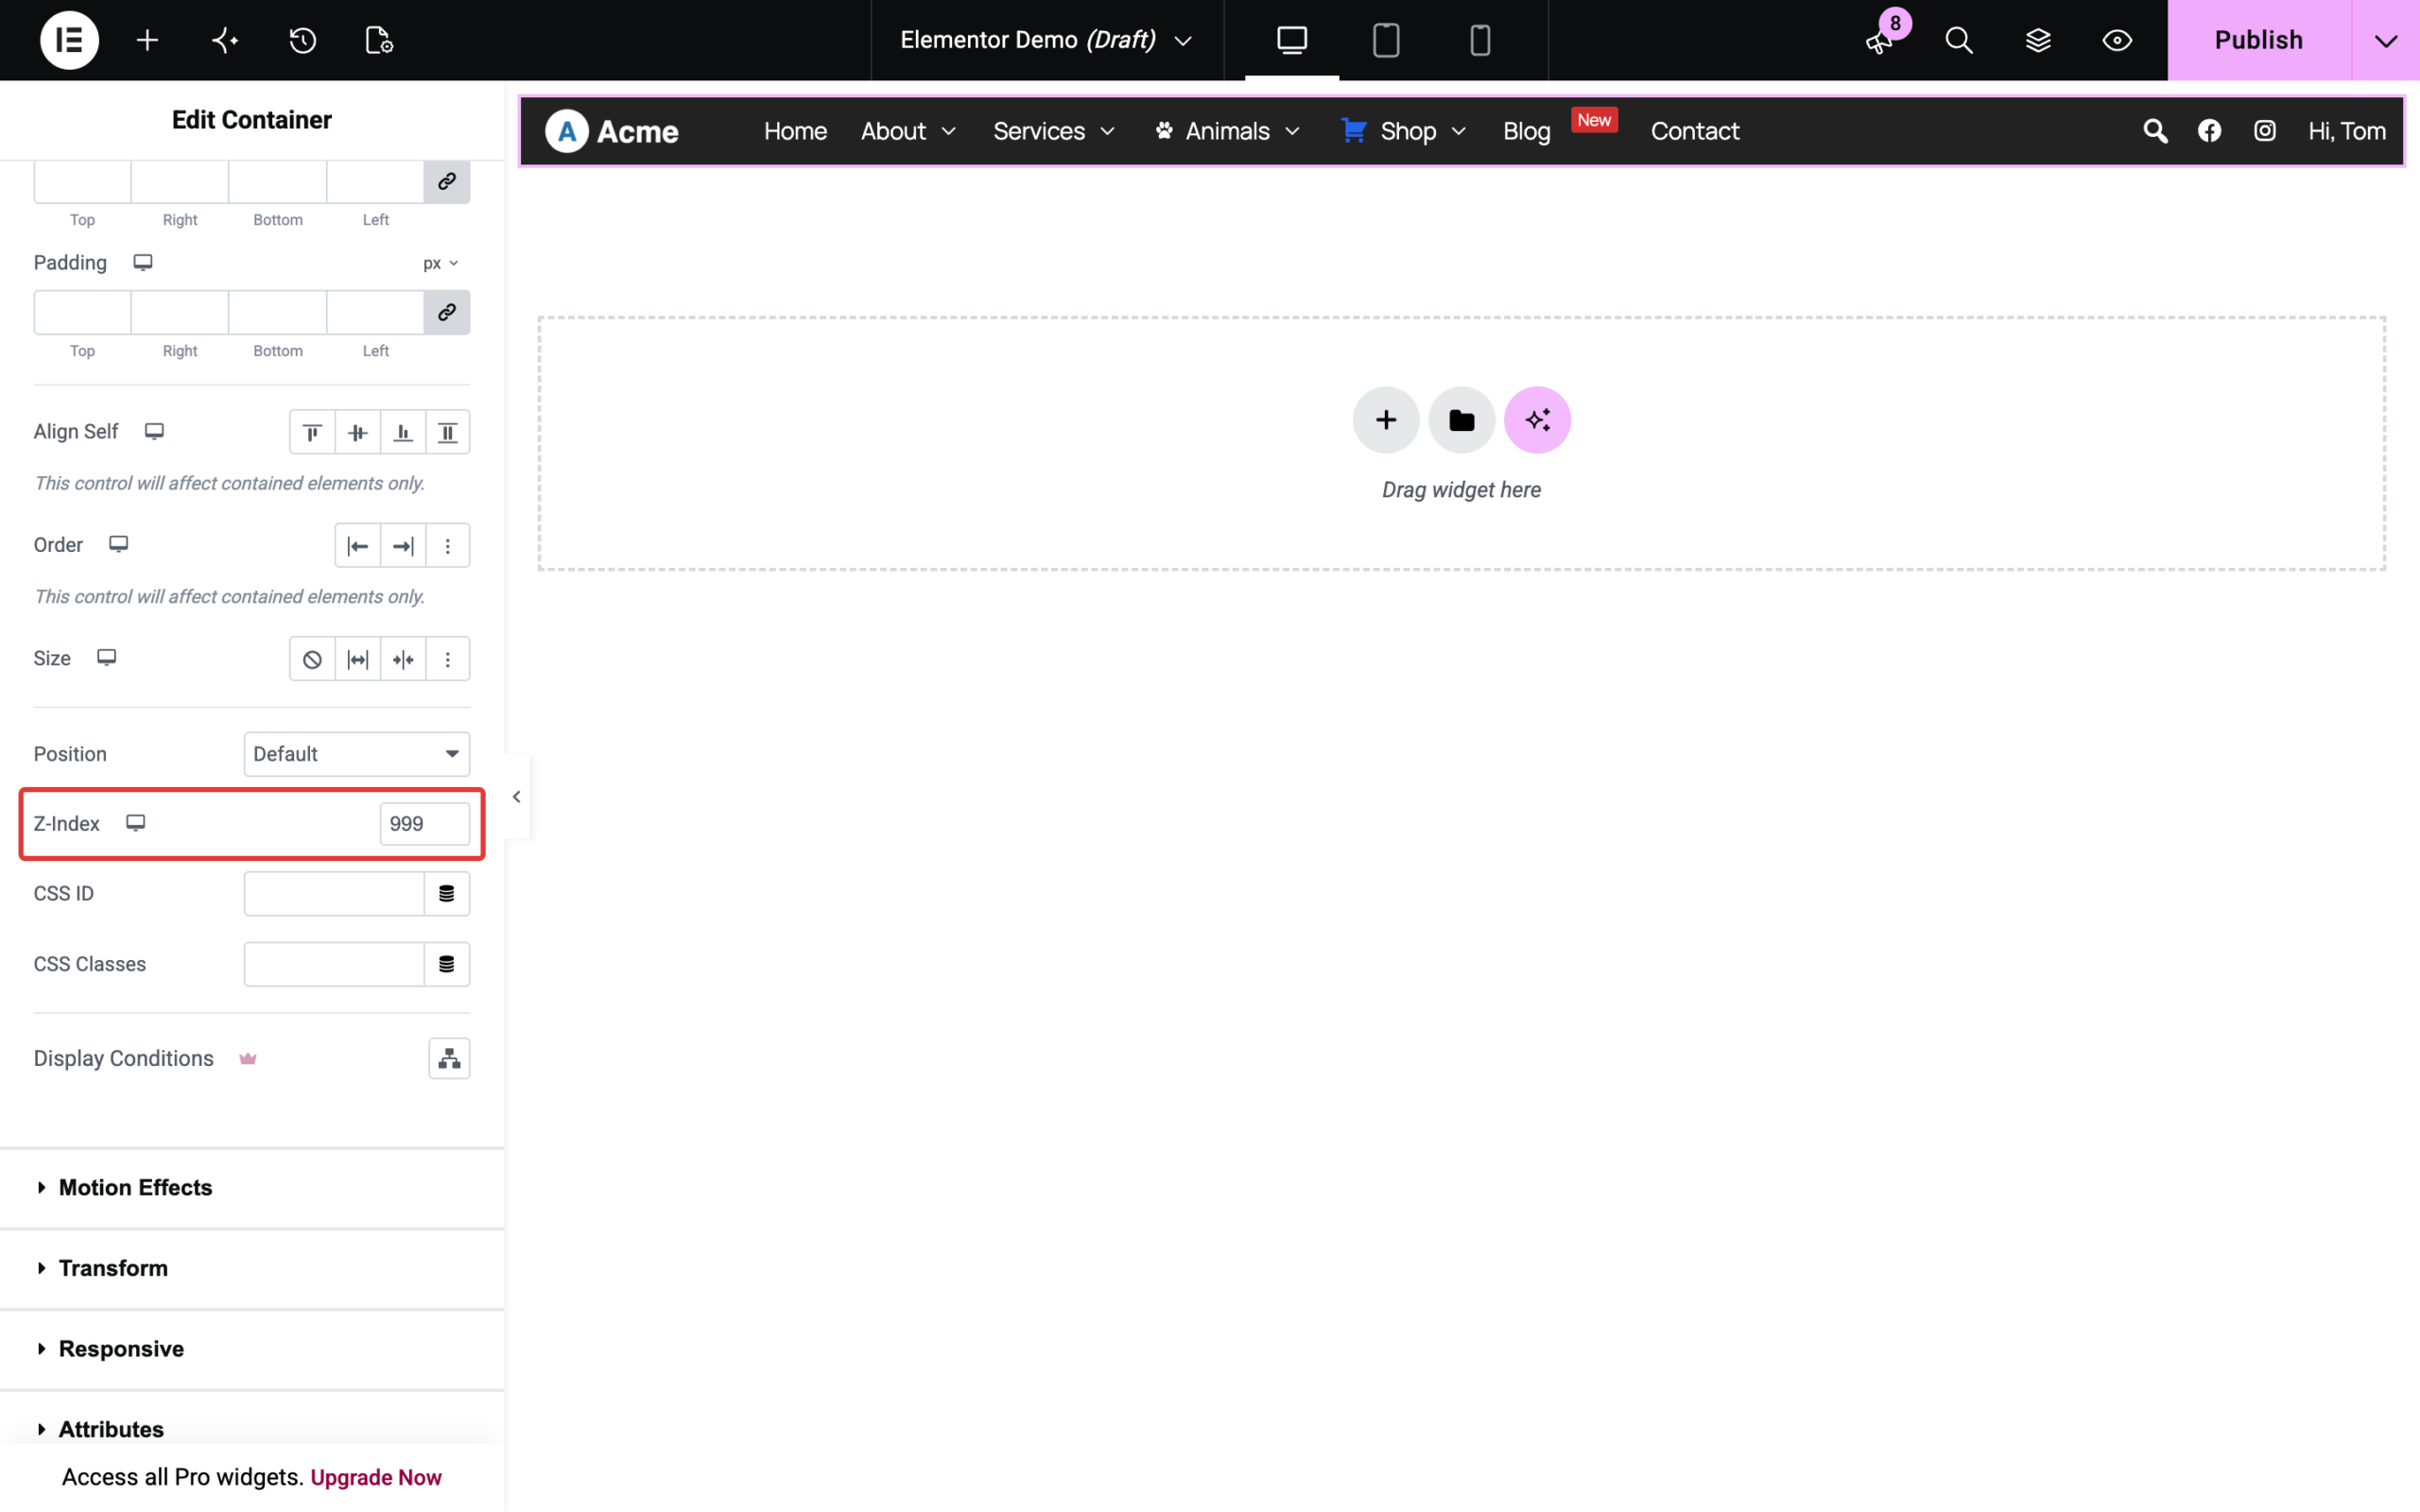Expand the Motion Effects section
Image resolution: width=2420 pixels, height=1512 pixels.
tap(252, 1187)
